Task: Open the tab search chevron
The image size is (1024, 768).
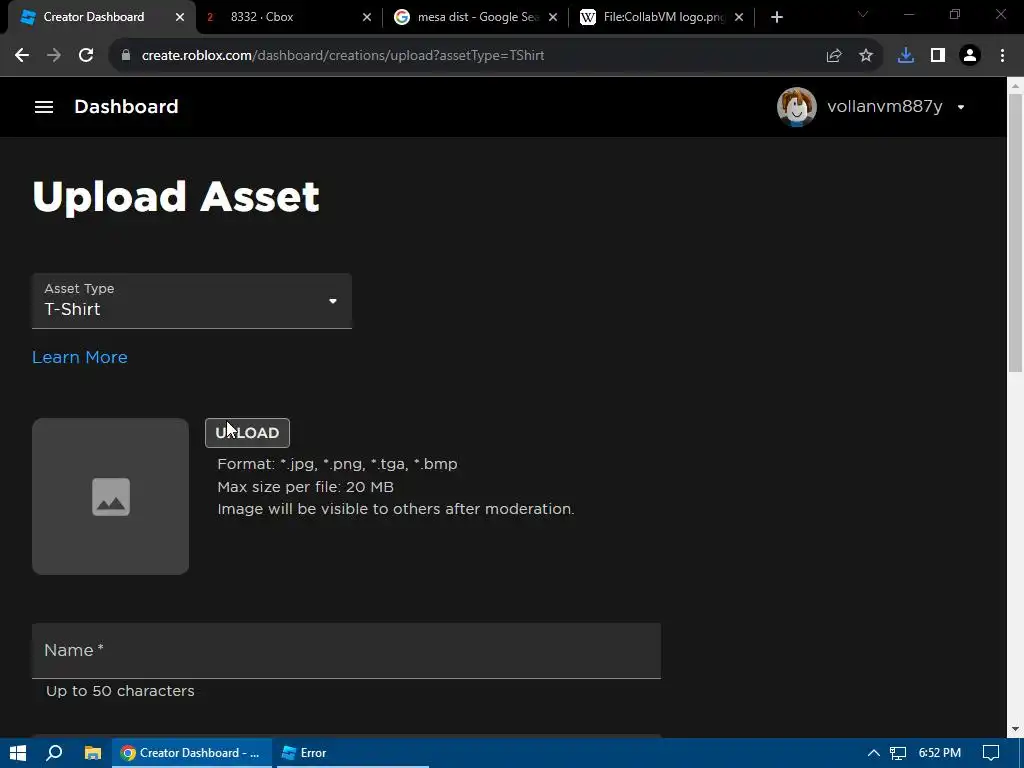Action: [x=863, y=14]
